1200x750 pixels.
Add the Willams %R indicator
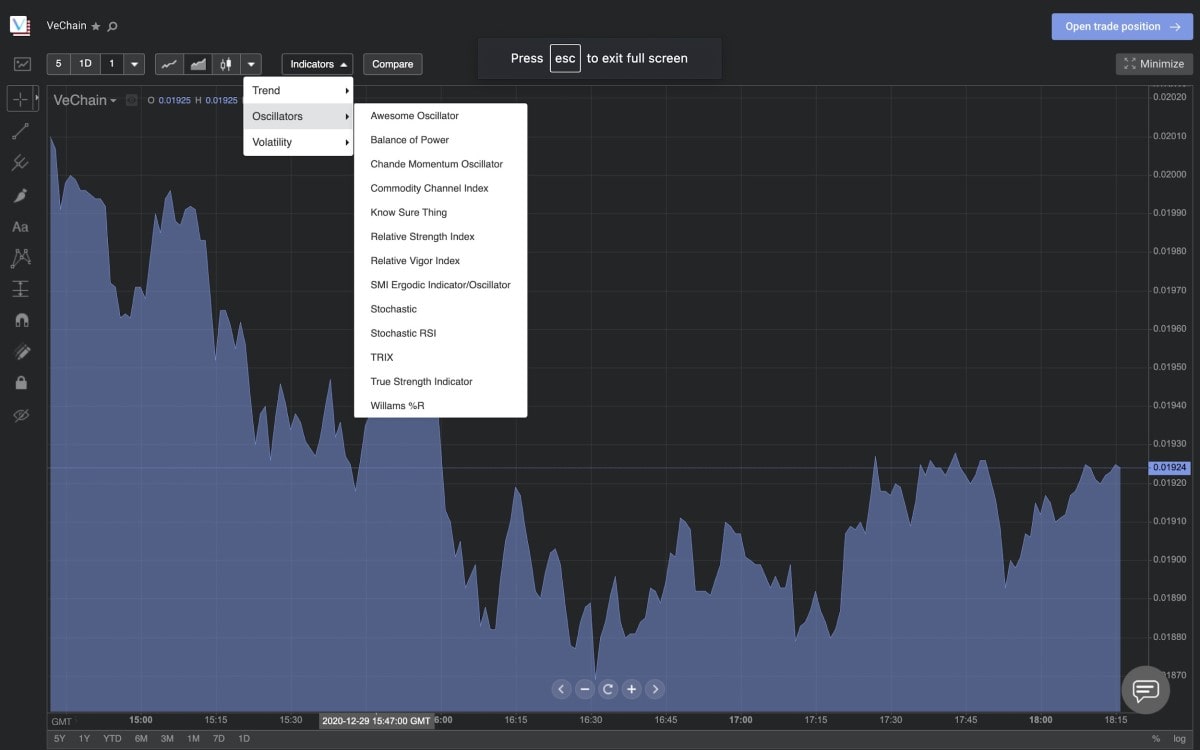[x=440, y=406]
